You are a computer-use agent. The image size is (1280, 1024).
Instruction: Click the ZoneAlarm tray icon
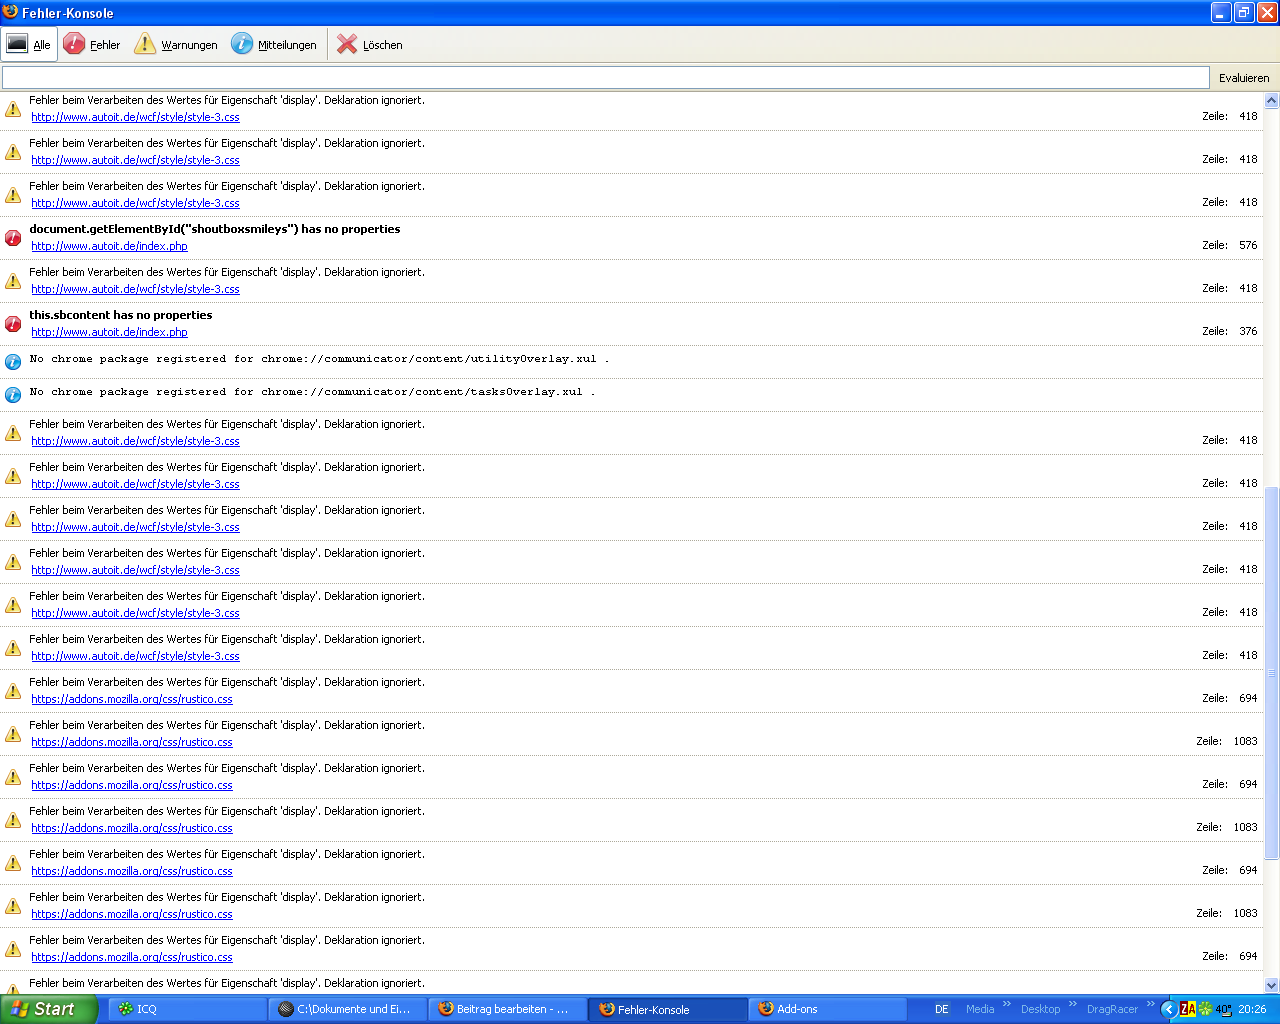(x=1187, y=1009)
